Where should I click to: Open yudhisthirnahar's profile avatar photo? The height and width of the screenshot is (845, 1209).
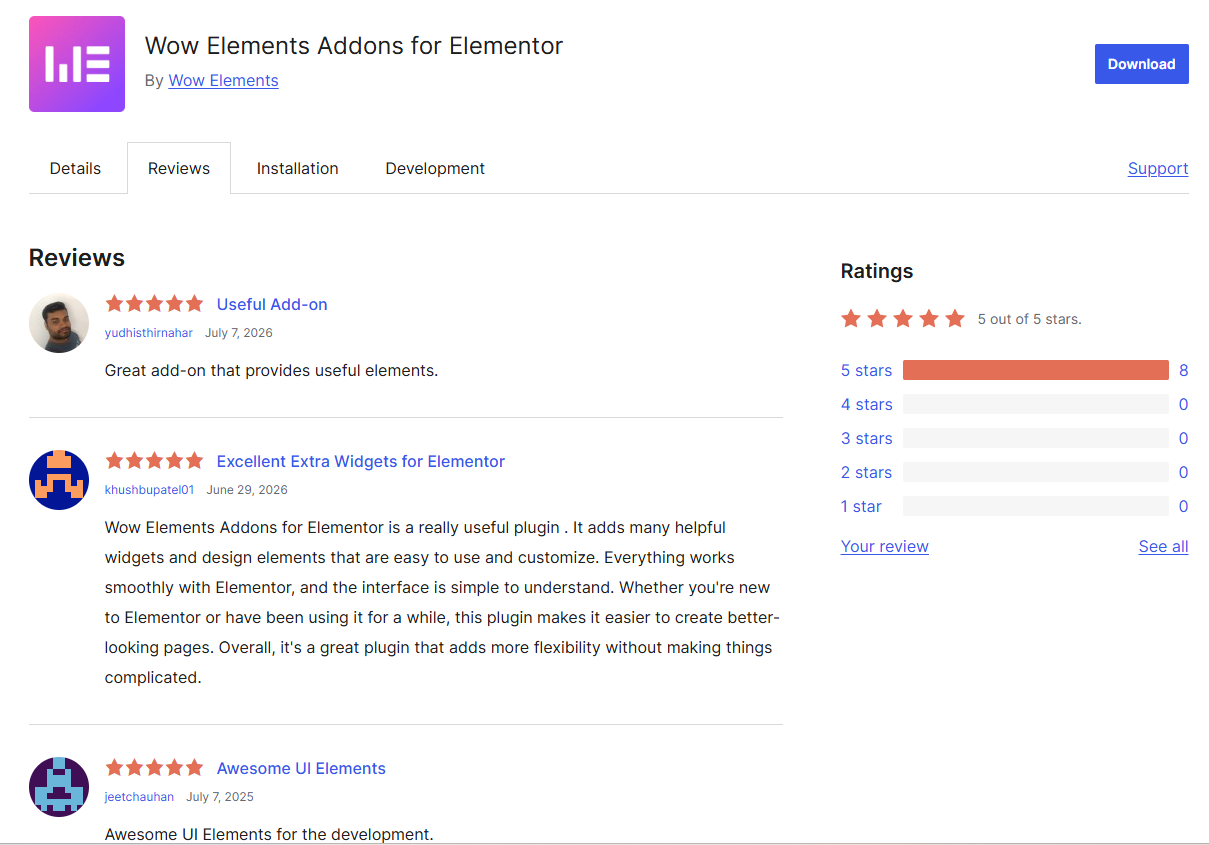pos(59,323)
